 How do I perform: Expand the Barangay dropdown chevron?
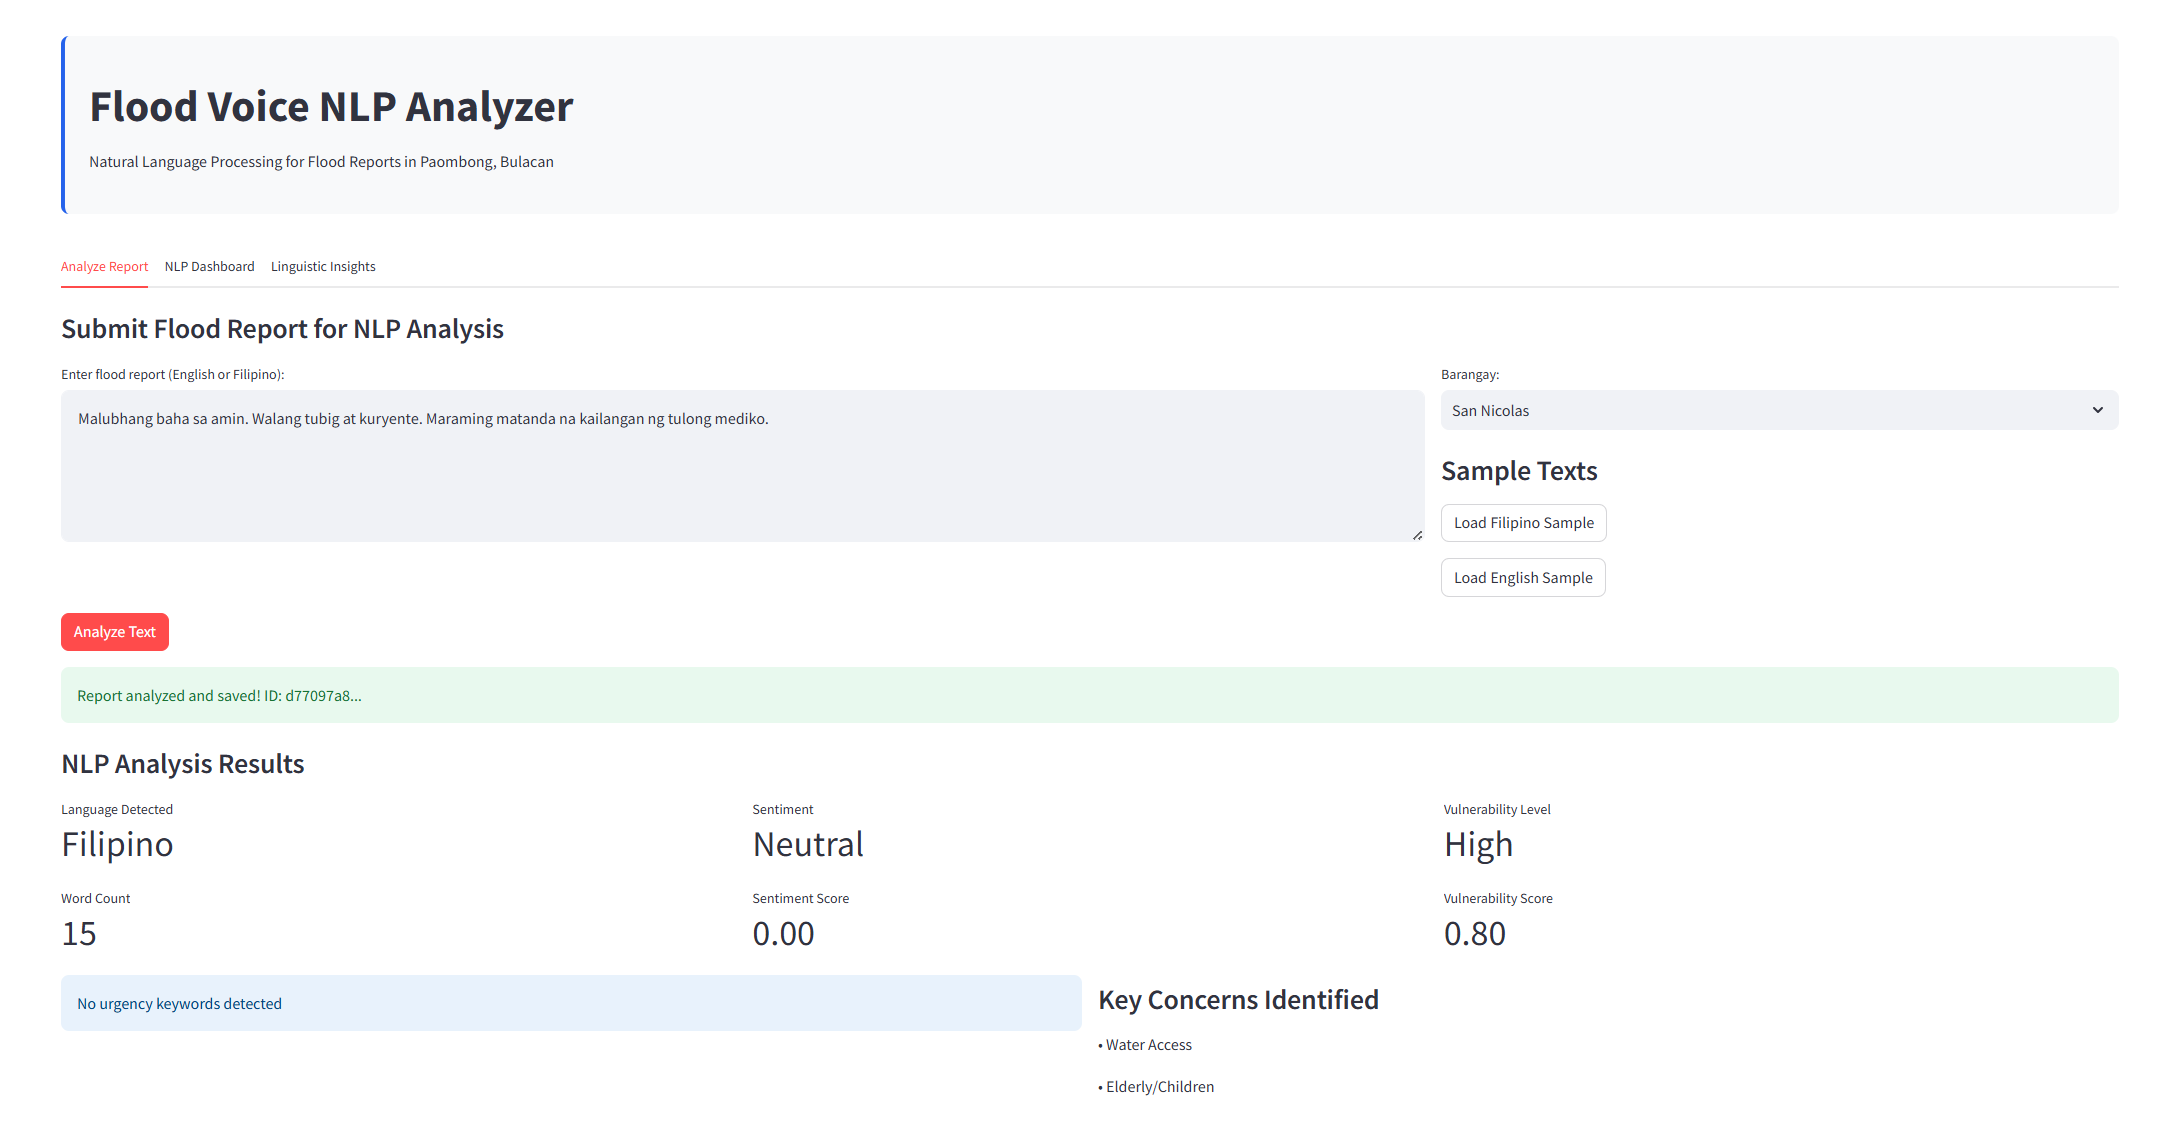click(2097, 410)
